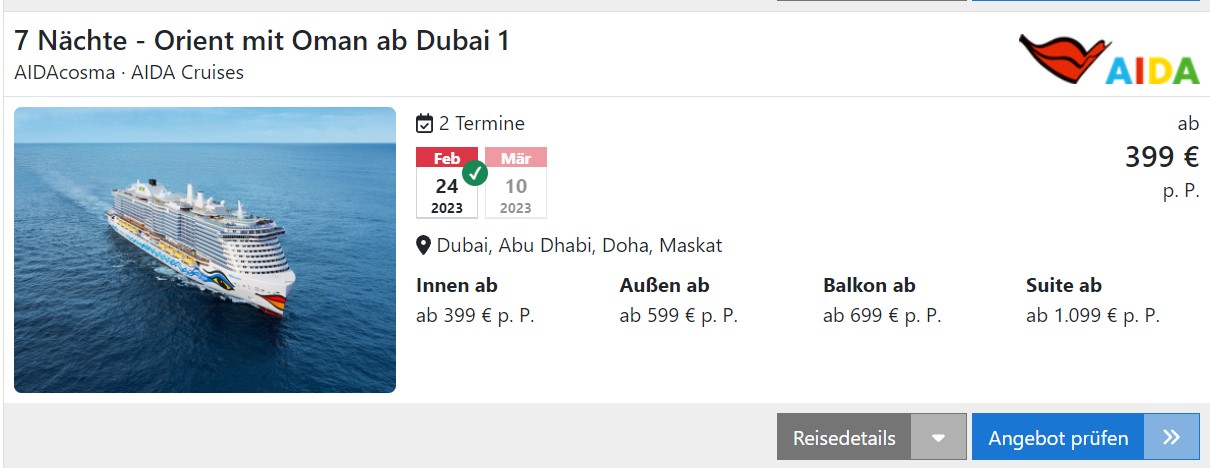The height and width of the screenshot is (468, 1210).
Task: Select the Mär 10 2023 date tile
Action: [516, 183]
